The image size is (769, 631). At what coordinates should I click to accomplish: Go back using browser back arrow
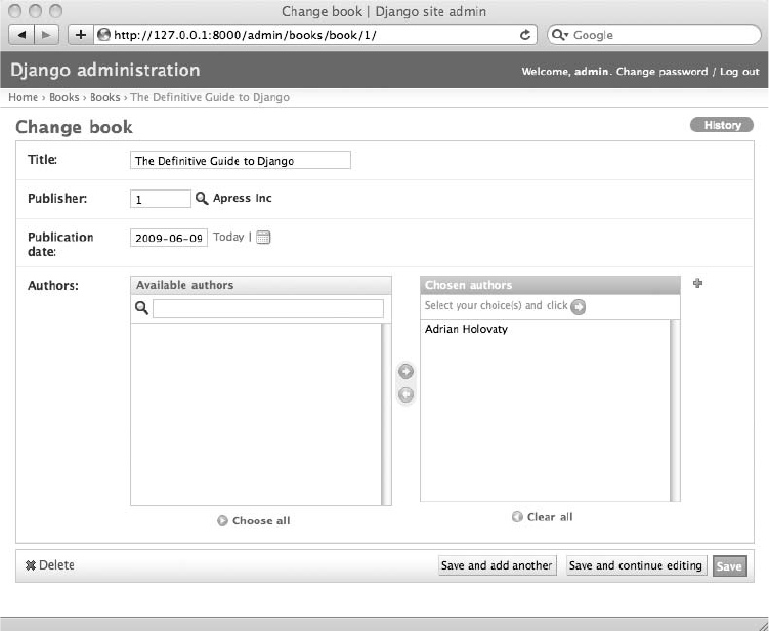[x=22, y=35]
